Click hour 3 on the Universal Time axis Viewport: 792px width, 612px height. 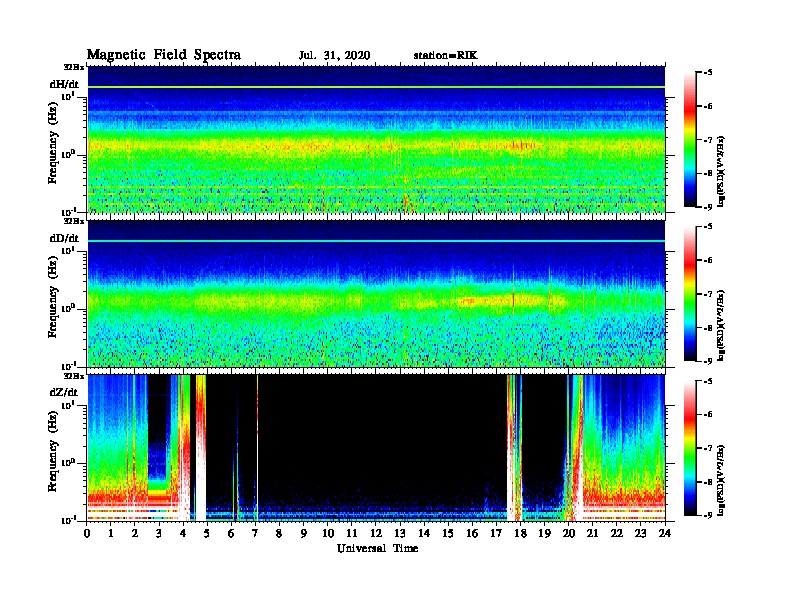tap(159, 533)
